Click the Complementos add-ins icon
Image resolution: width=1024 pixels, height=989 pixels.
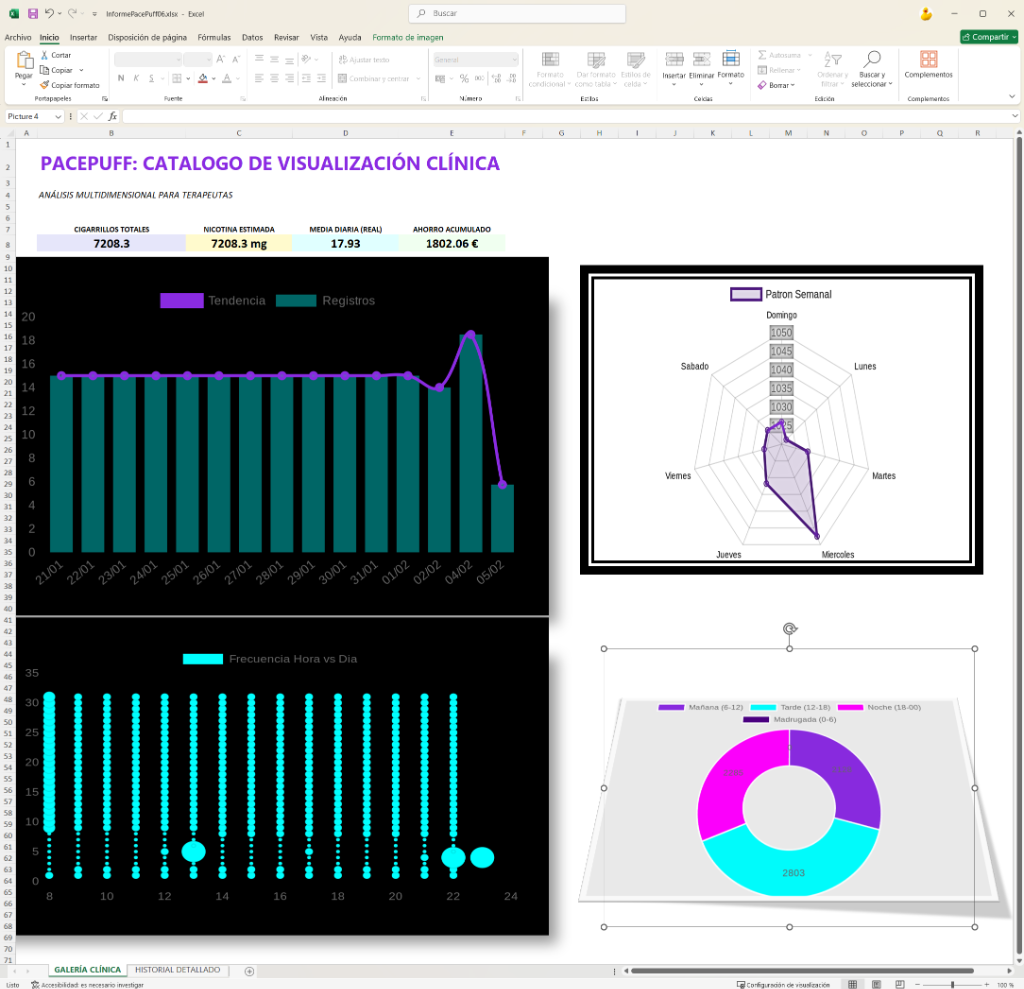click(x=928, y=59)
